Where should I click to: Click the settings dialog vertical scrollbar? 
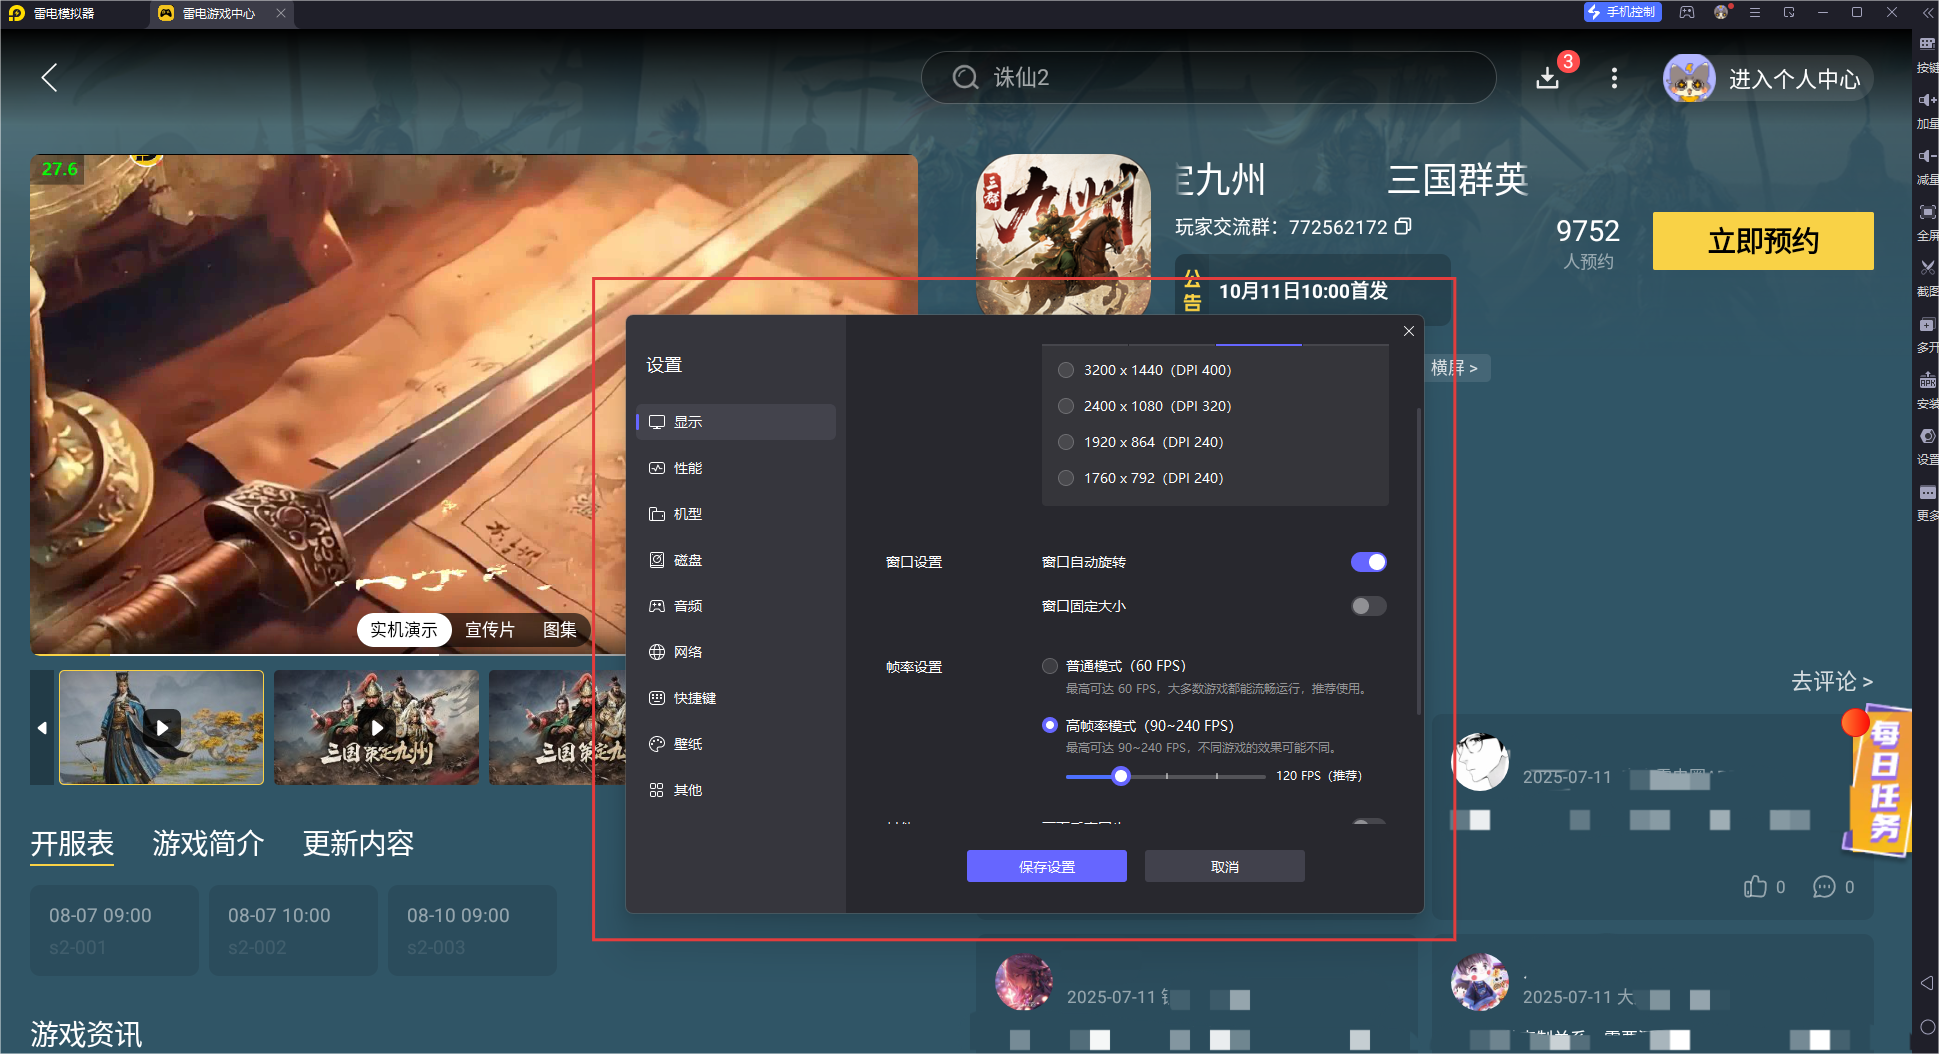[1418, 561]
